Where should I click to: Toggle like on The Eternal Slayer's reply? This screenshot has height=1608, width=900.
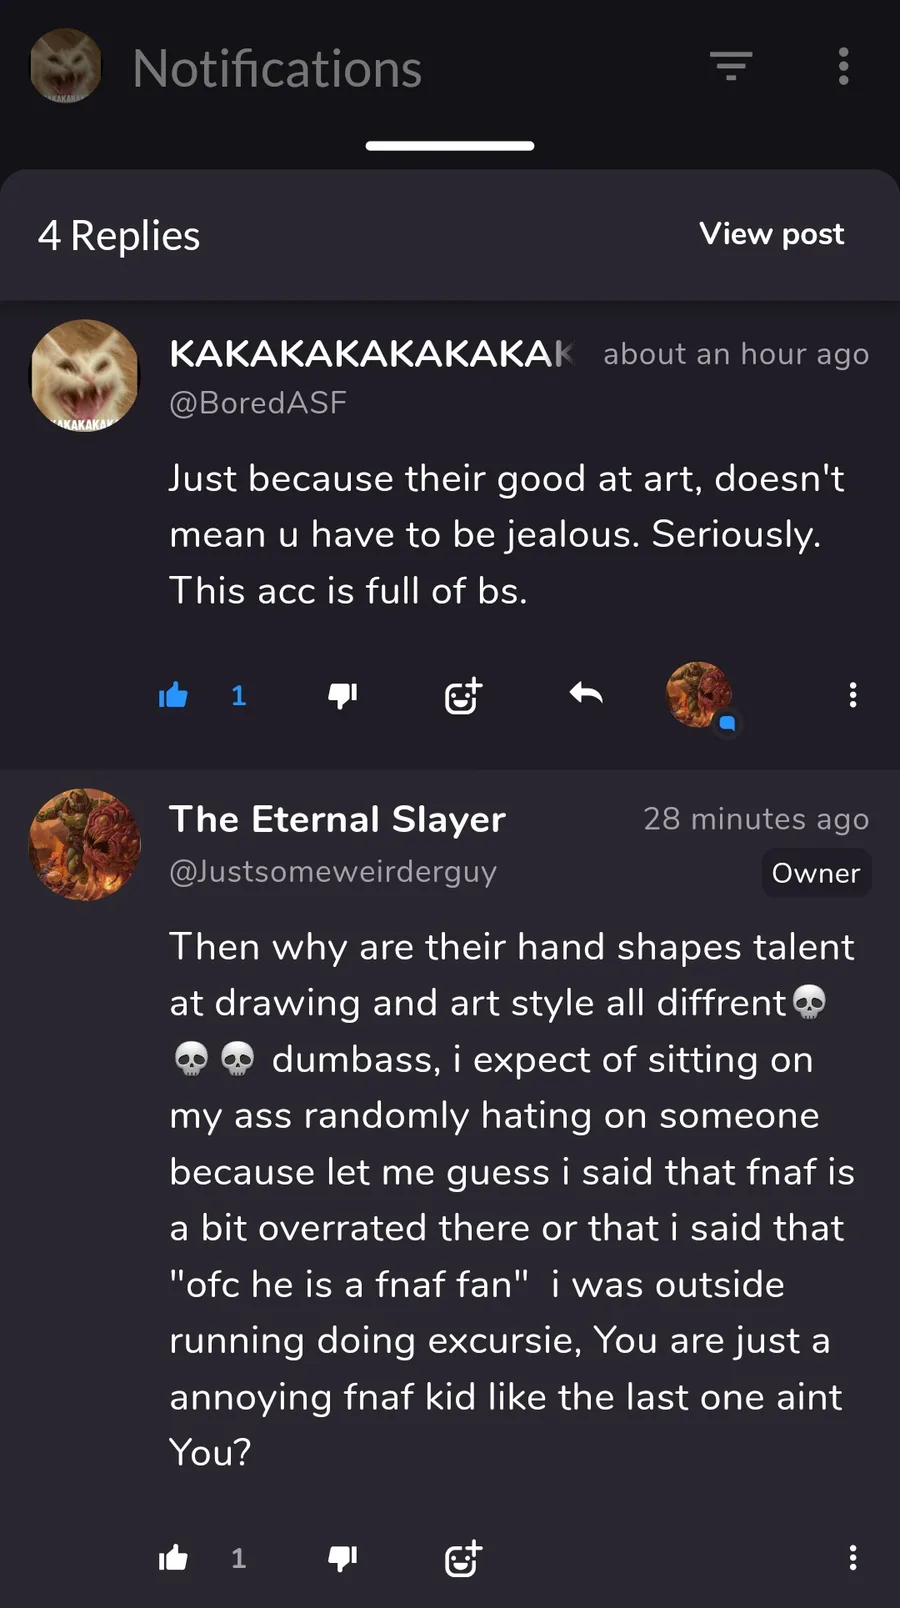pos(174,1557)
